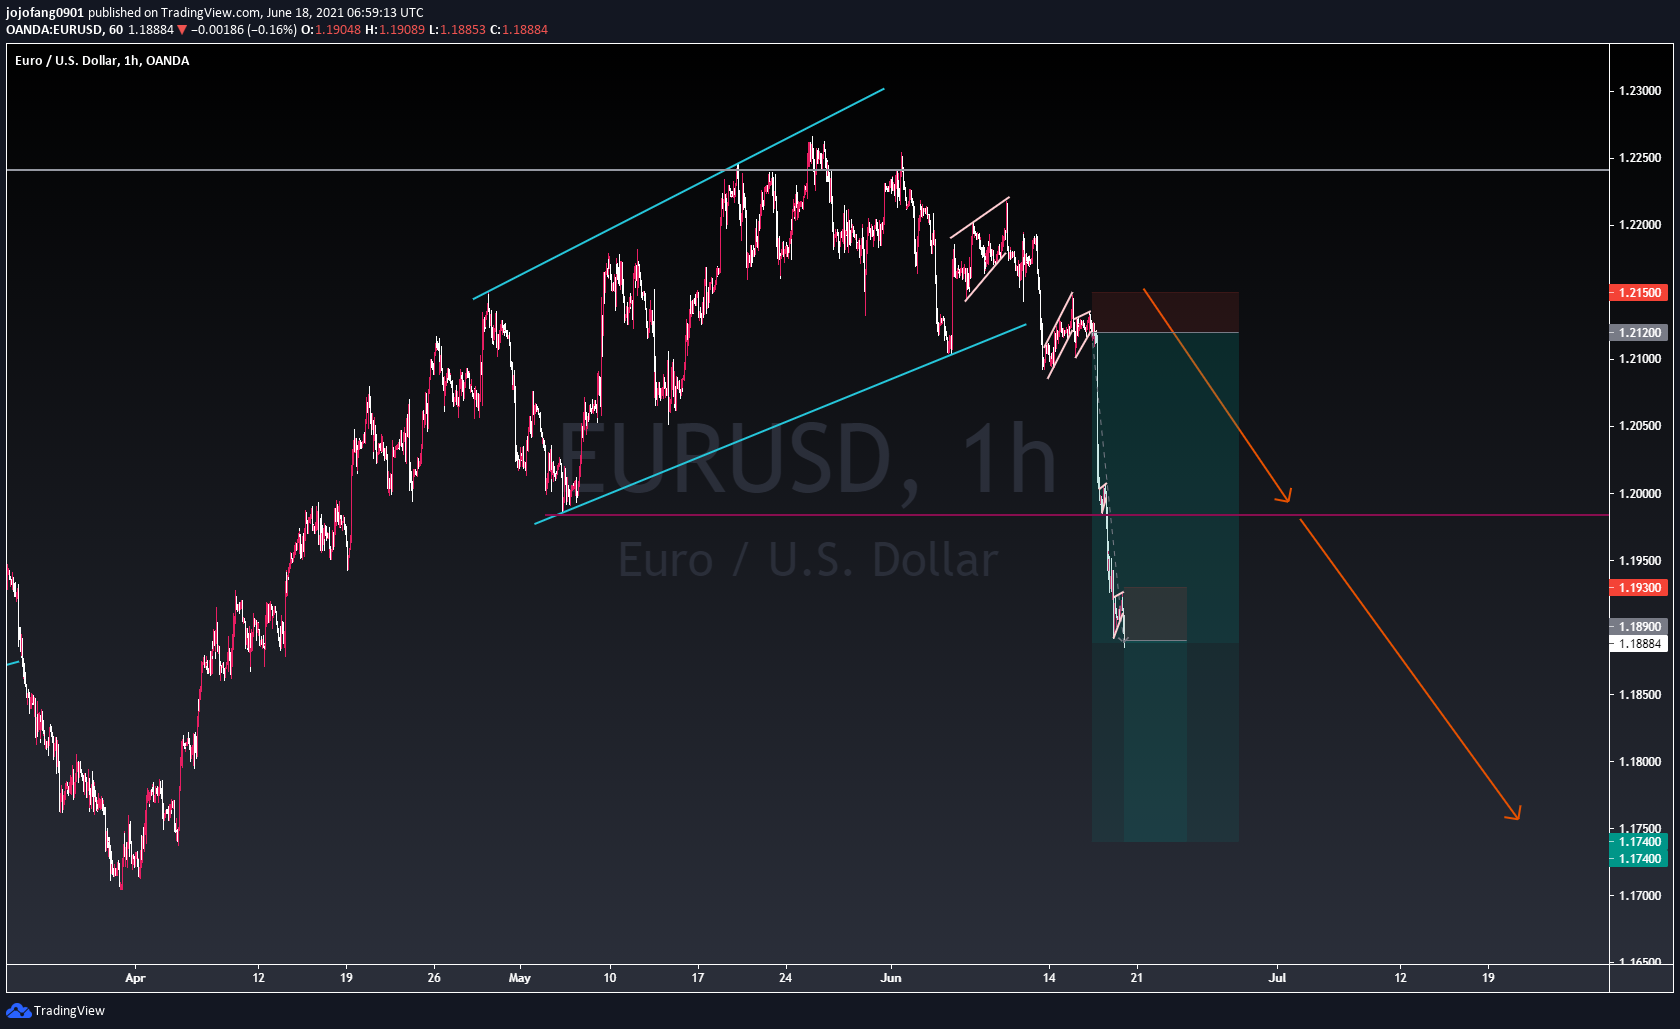Image resolution: width=1680 pixels, height=1029 pixels.
Task: Click the price change −0.00186 (−0.16%)
Action: point(244,30)
